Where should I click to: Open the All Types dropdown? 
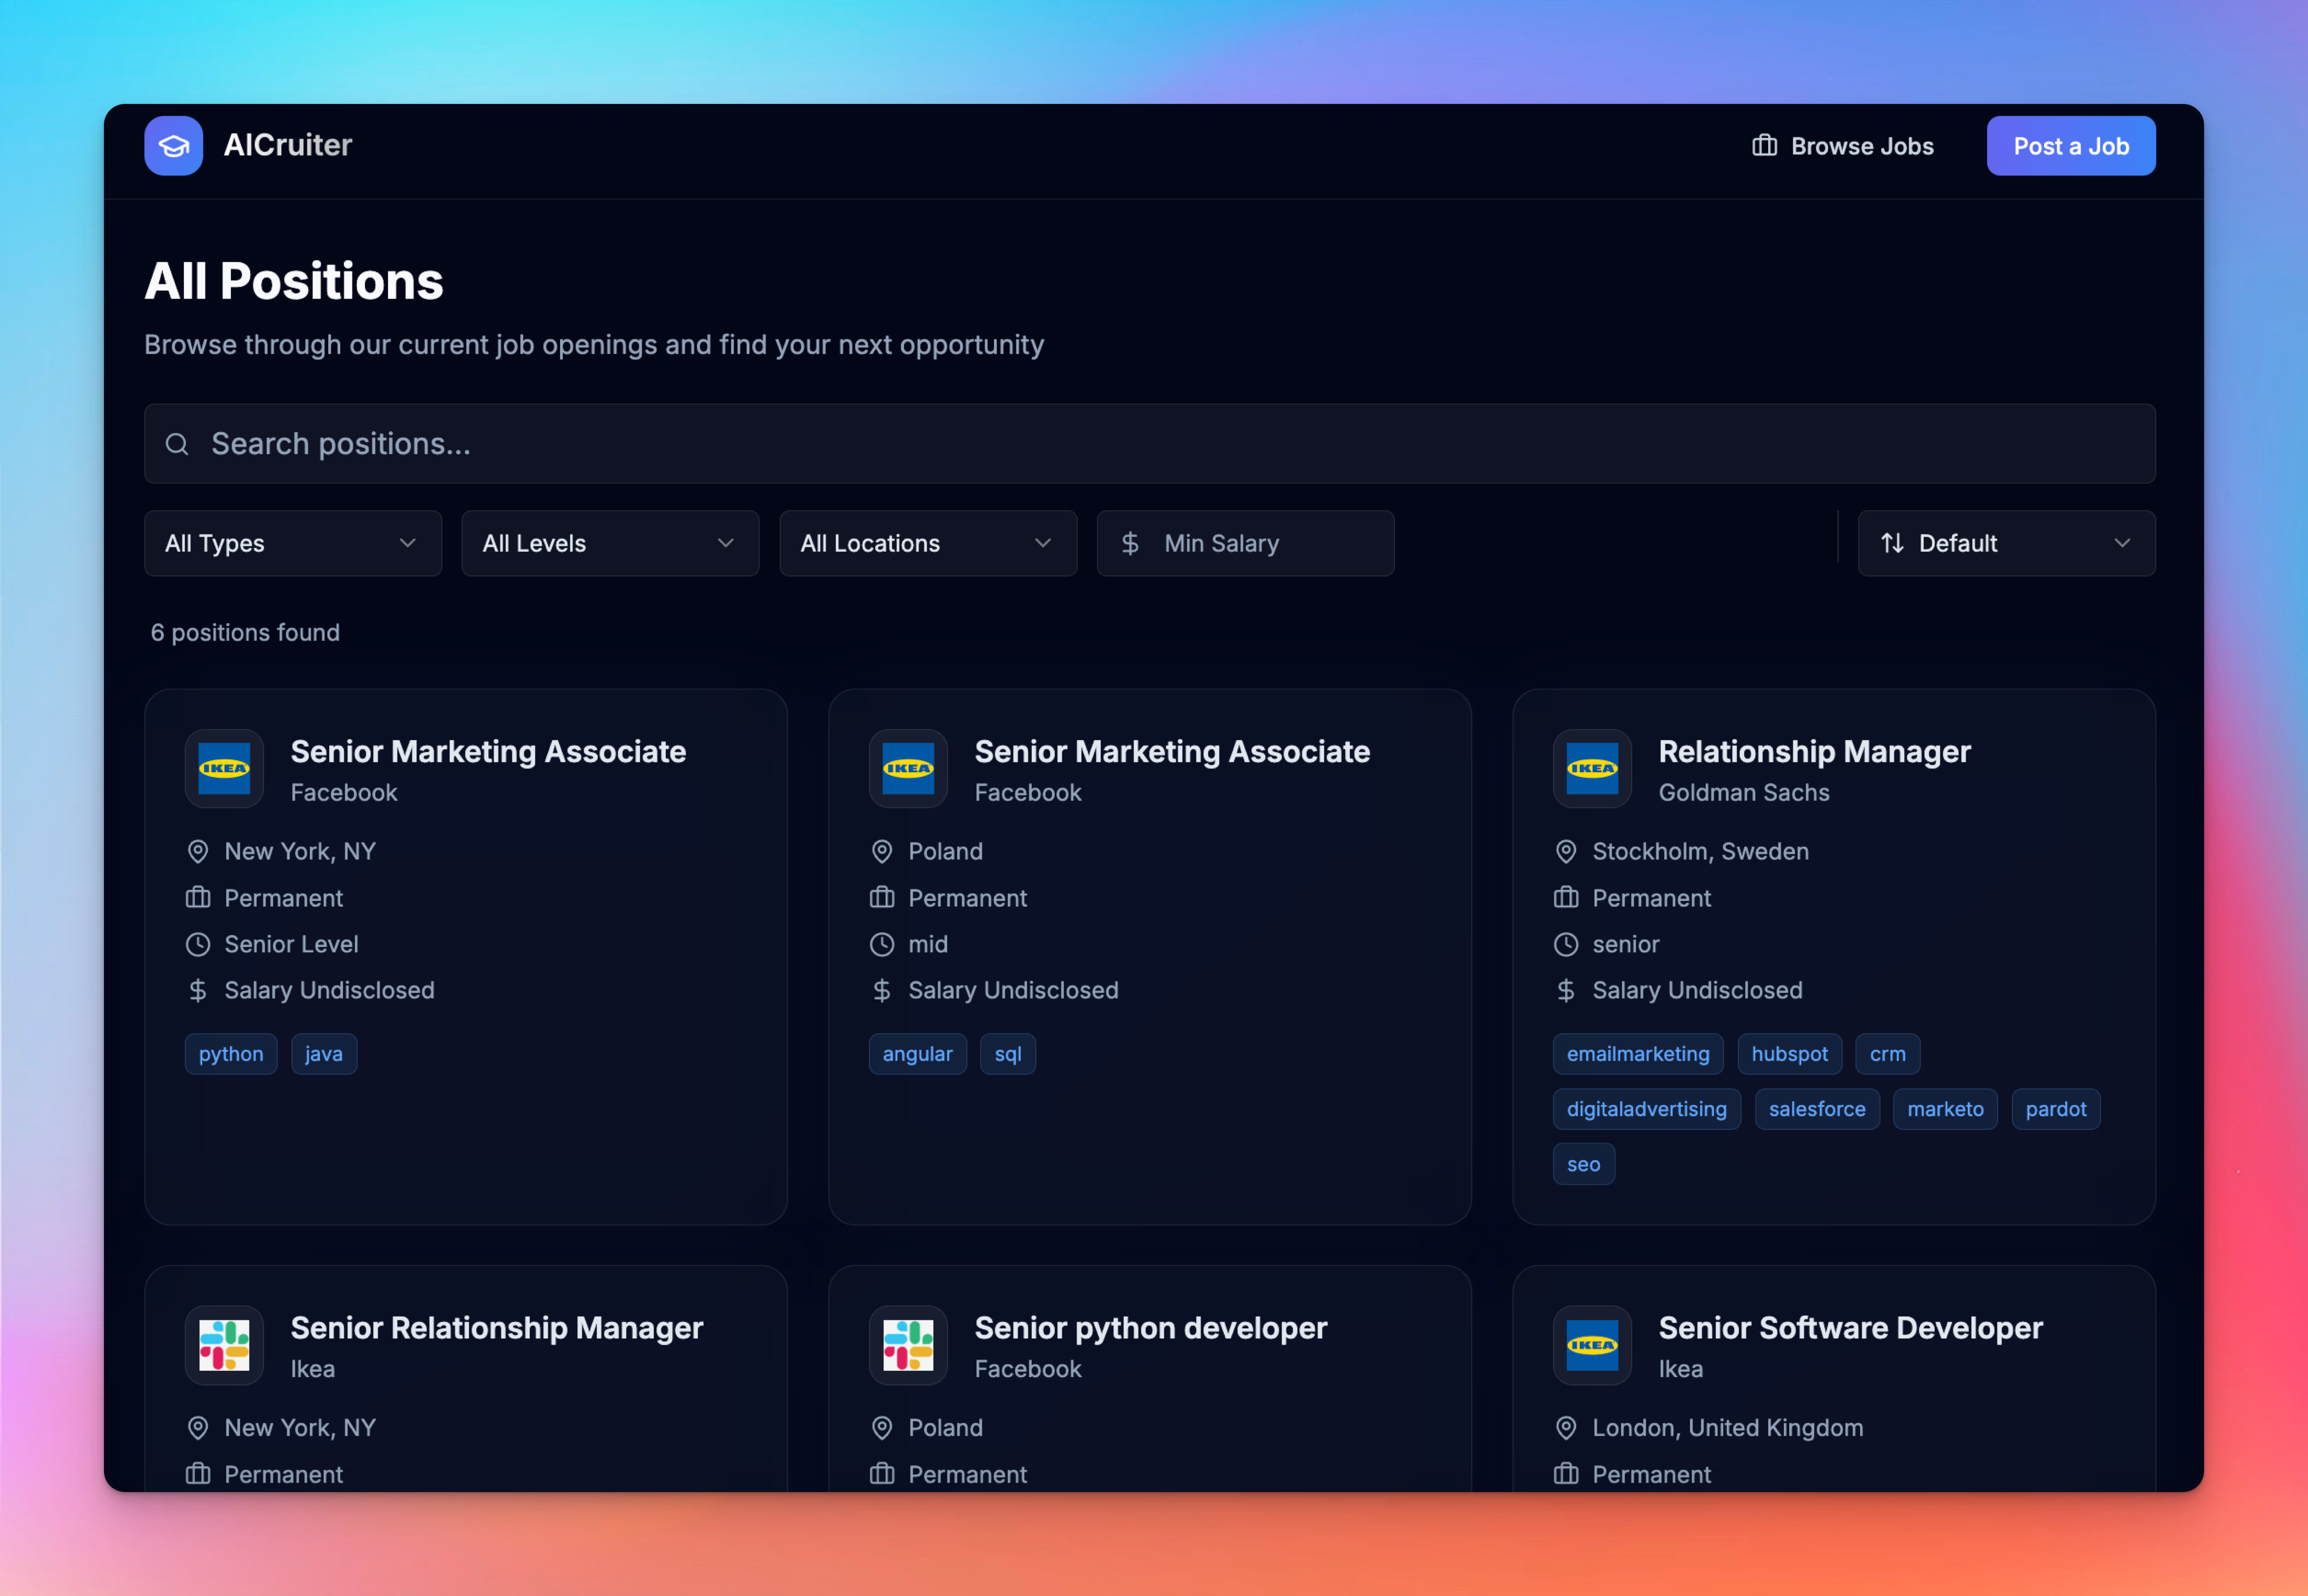click(292, 543)
